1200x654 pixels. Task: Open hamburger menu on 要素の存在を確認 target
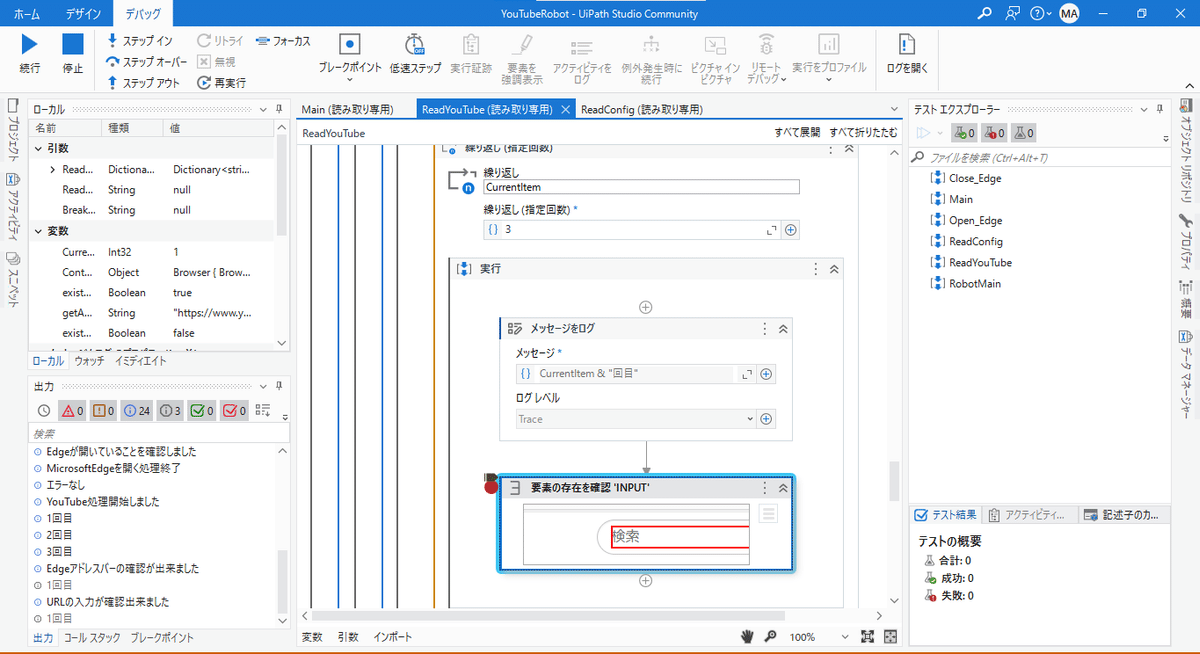pos(768,514)
